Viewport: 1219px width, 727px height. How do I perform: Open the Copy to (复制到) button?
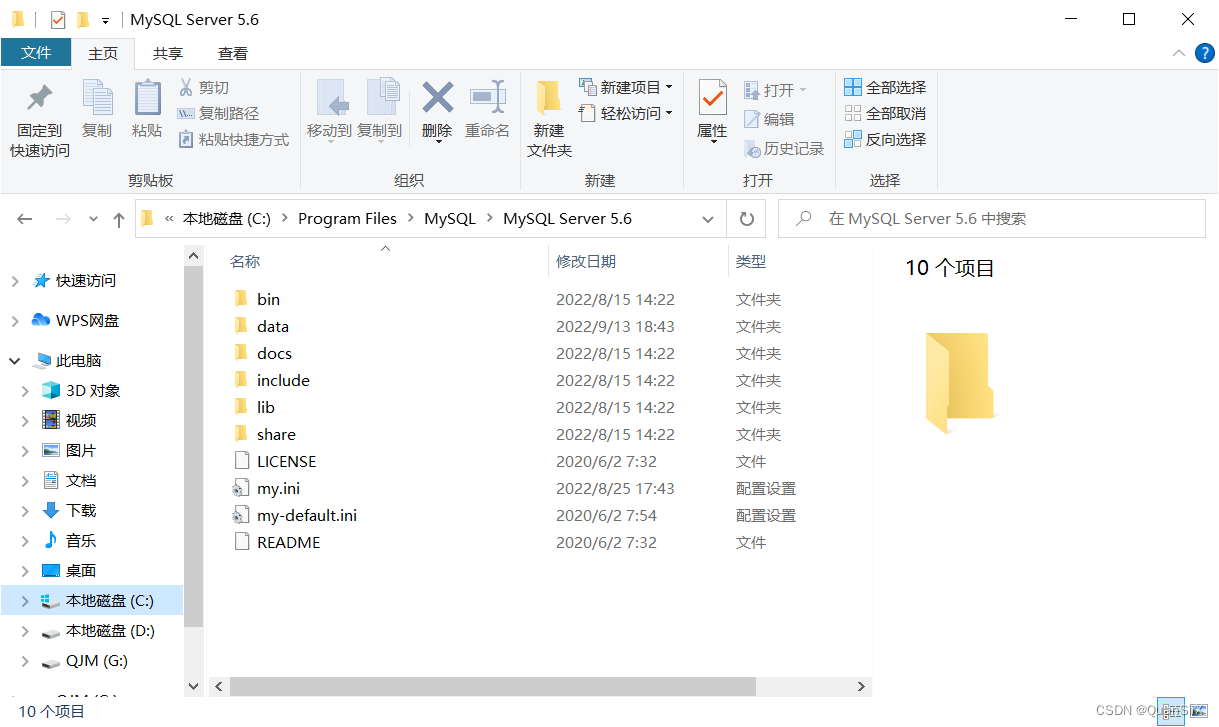[x=380, y=110]
